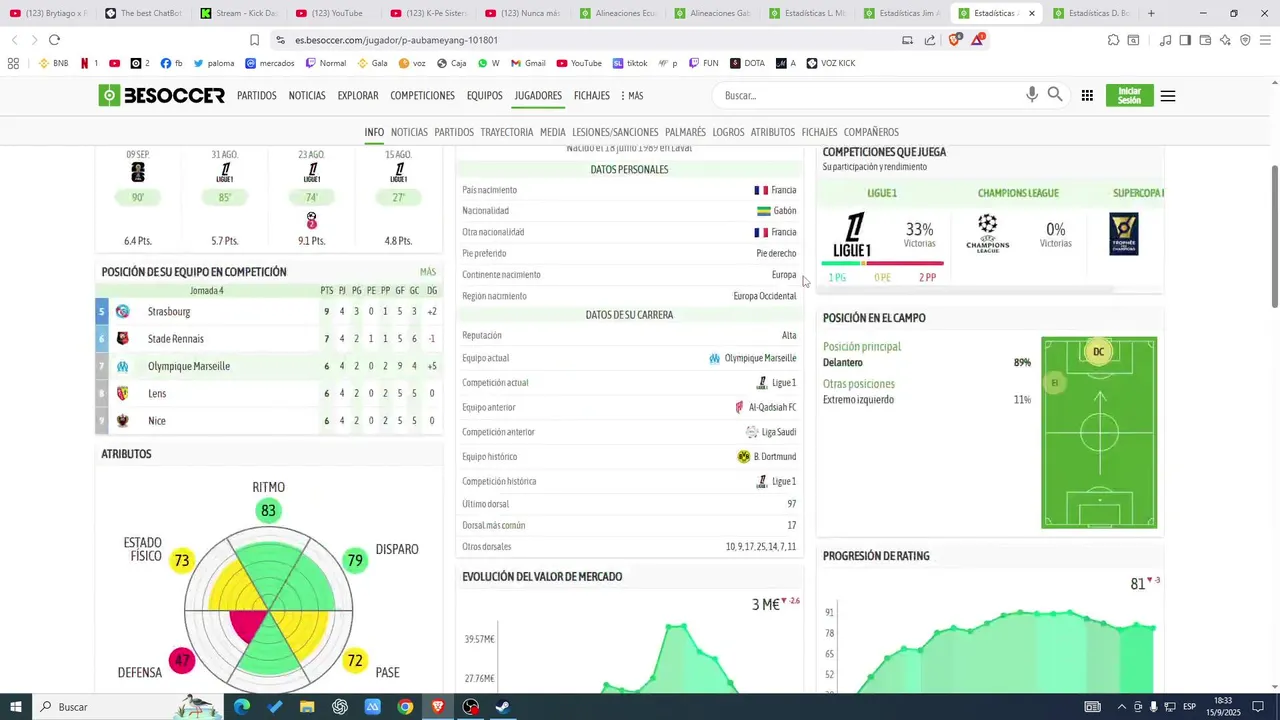The image size is (1280, 720).
Task: Open the tiktok bookmark
Action: [x=630, y=63]
